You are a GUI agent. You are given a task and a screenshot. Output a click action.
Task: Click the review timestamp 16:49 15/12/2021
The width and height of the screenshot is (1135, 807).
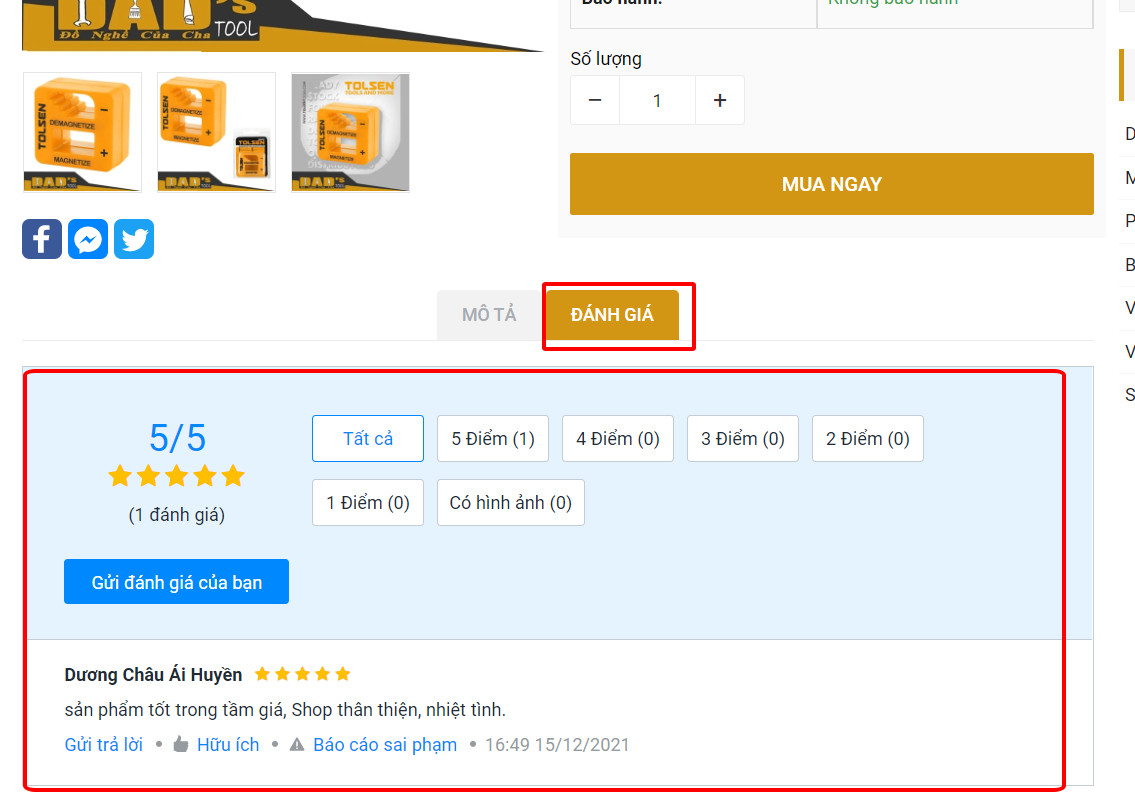click(x=557, y=744)
